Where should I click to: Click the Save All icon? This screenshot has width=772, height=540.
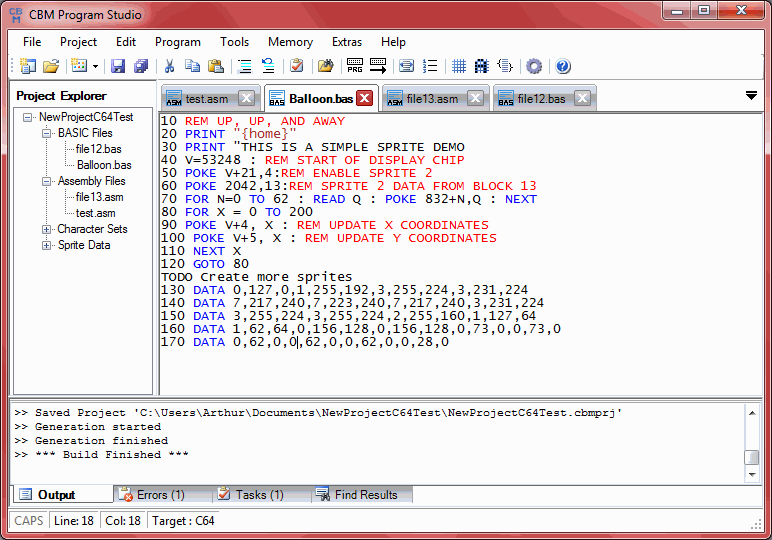coord(141,67)
